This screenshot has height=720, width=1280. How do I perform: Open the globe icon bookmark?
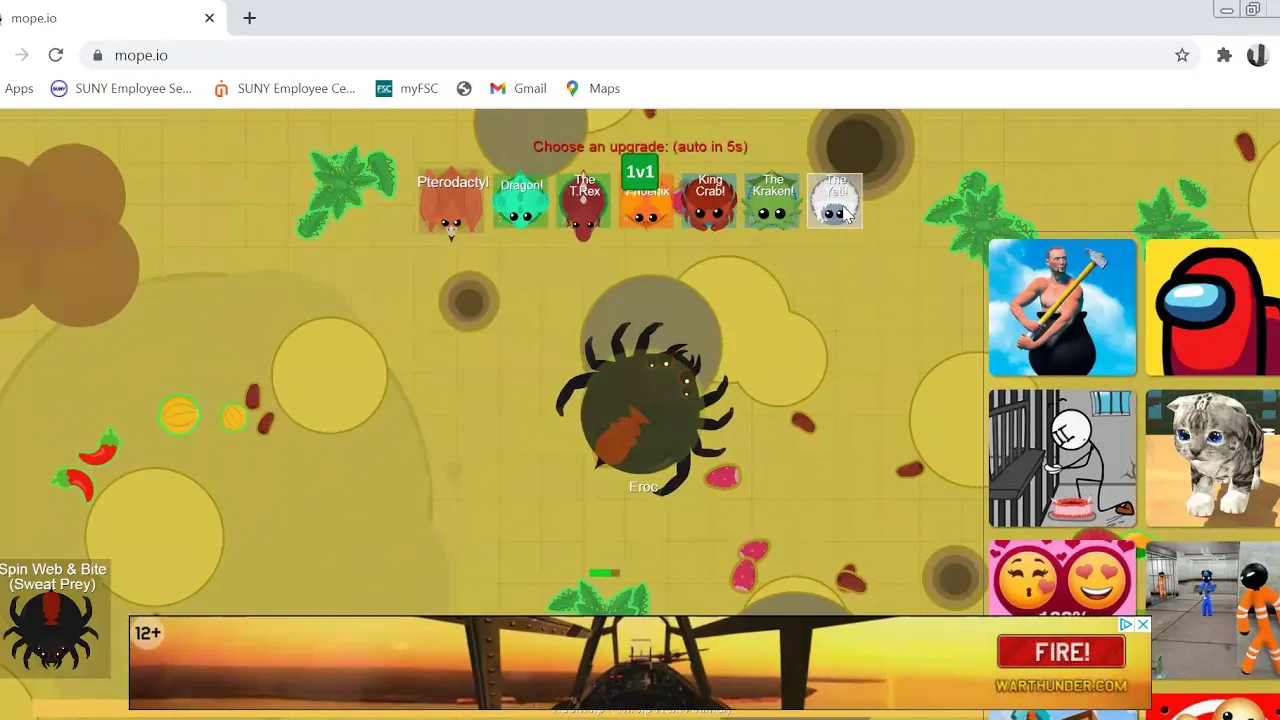464,89
